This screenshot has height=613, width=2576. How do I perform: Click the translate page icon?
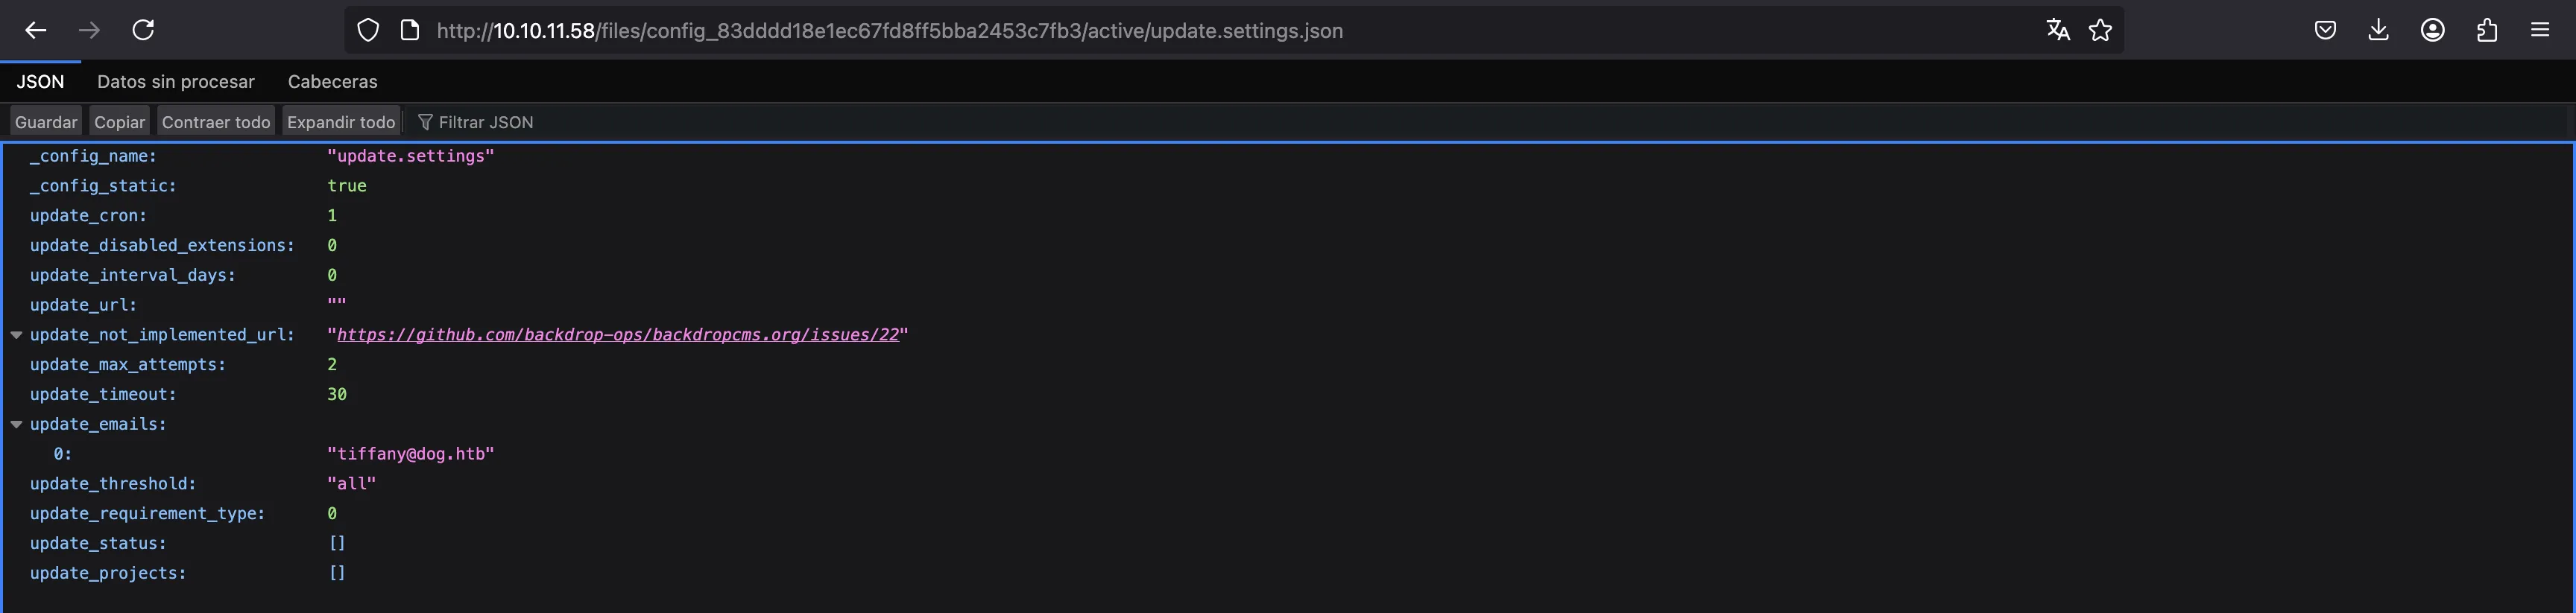click(x=2058, y=31)
